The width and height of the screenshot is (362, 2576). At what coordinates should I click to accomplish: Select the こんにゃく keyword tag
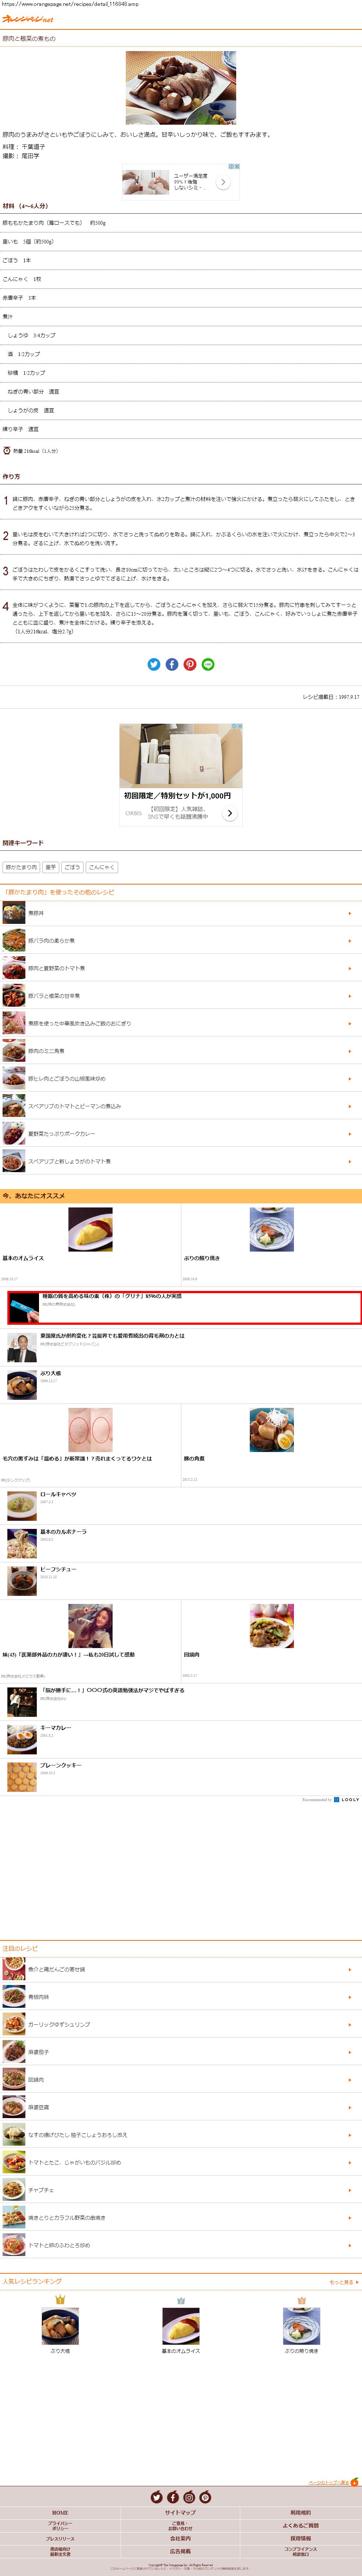point(101,867)
